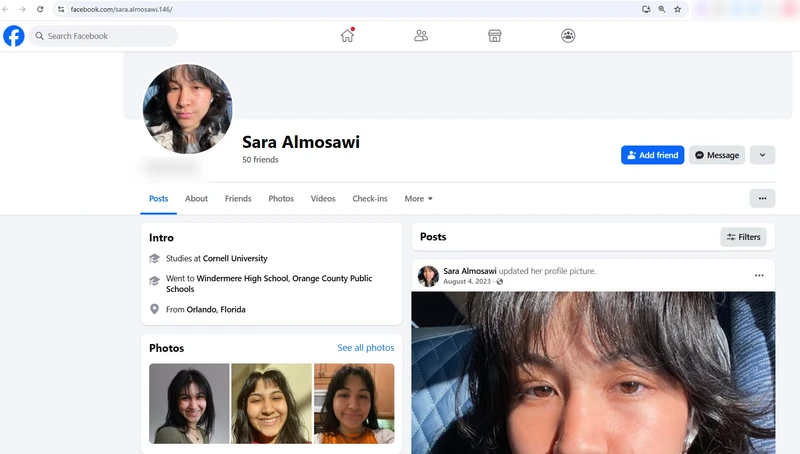Open the profile tab bar three-dot menu
Screen dimensions: 800x454
(x=762, y=199)
